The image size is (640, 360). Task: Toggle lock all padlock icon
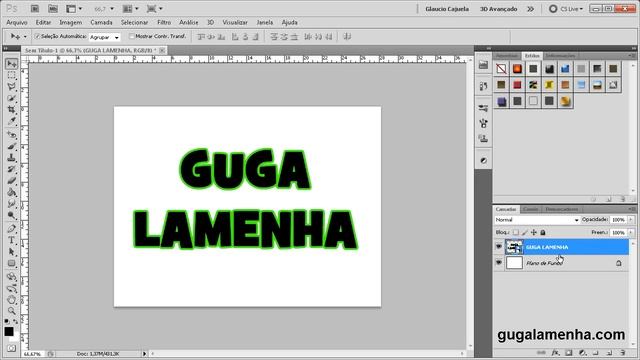(543, 232)
